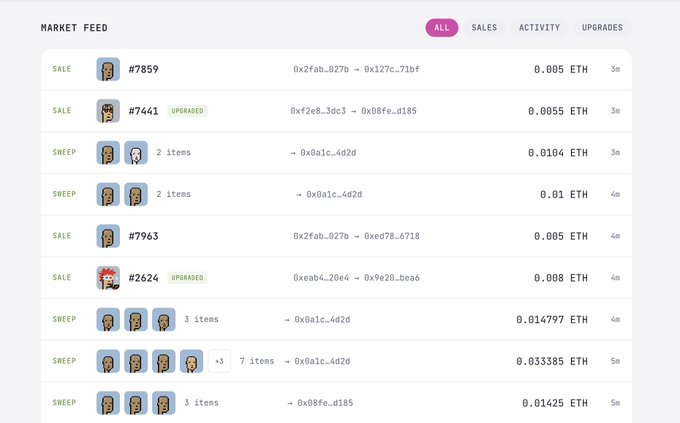Click addresses 0x2fab…027b → 0xed78…6718
The width and height of the screenshot is (680, 423).
(x=356, y=236)
